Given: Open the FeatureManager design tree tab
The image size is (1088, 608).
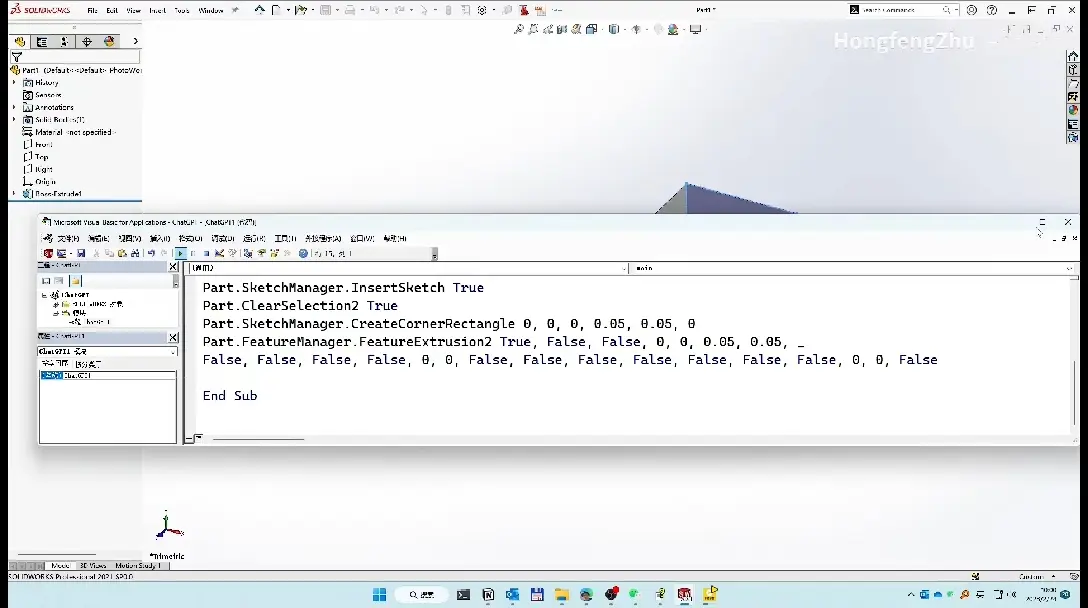Looking at the screenshot, I should click(20, 42).
